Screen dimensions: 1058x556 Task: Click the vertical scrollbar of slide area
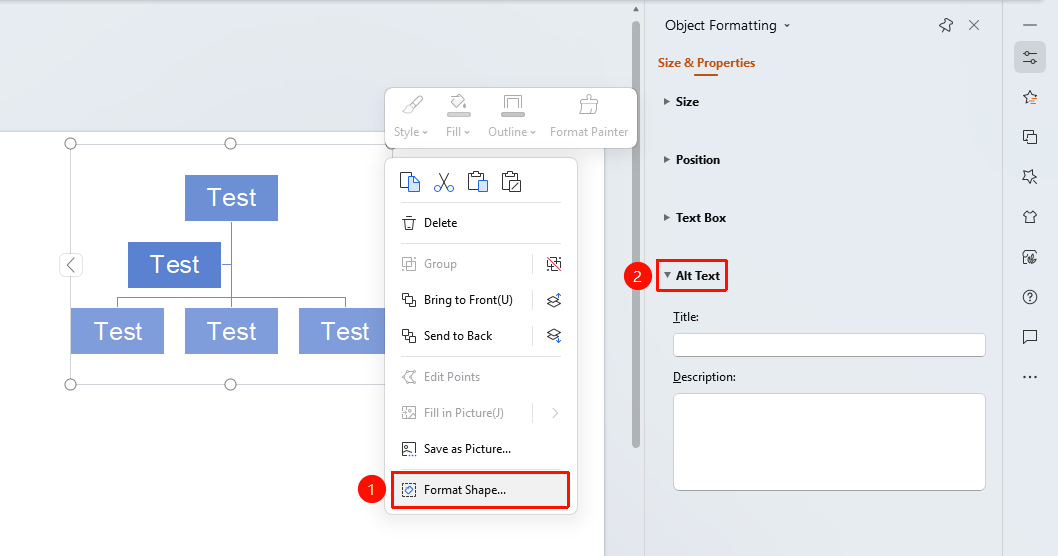636,233
